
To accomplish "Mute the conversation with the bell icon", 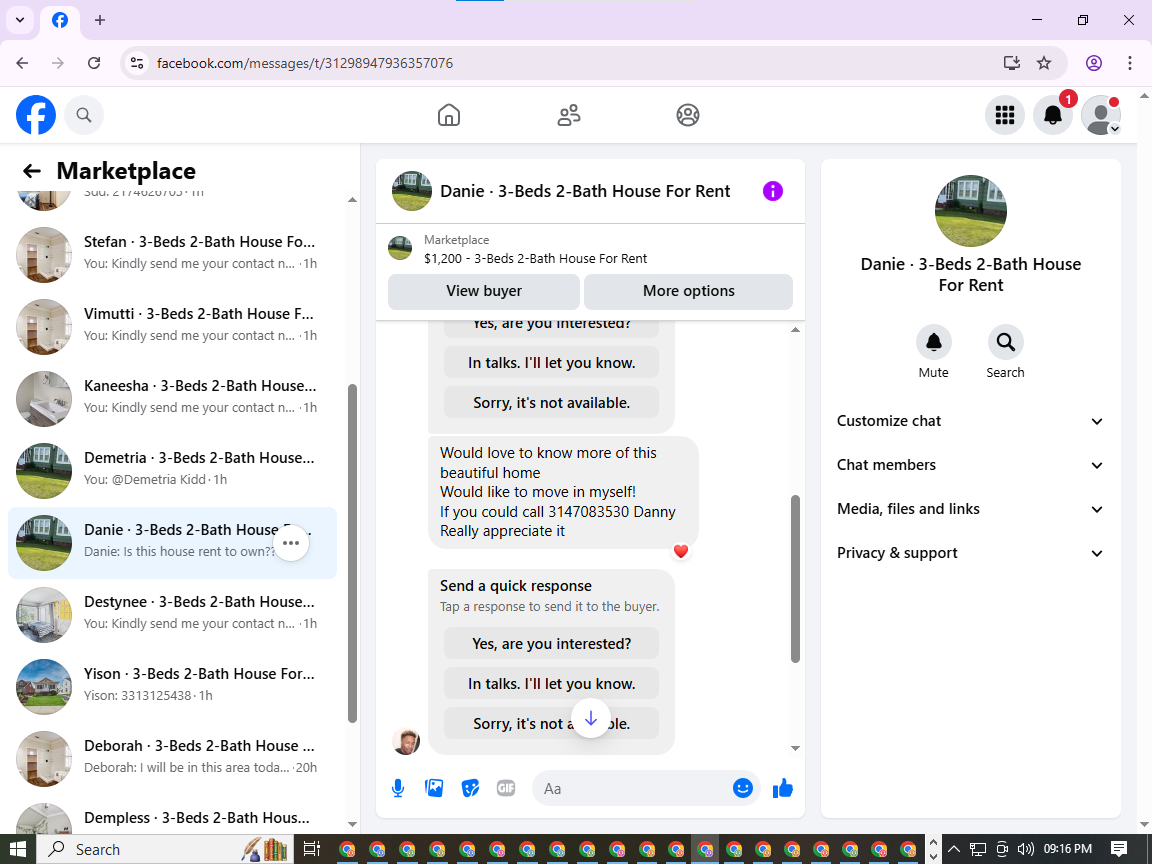I will point(934,342).
